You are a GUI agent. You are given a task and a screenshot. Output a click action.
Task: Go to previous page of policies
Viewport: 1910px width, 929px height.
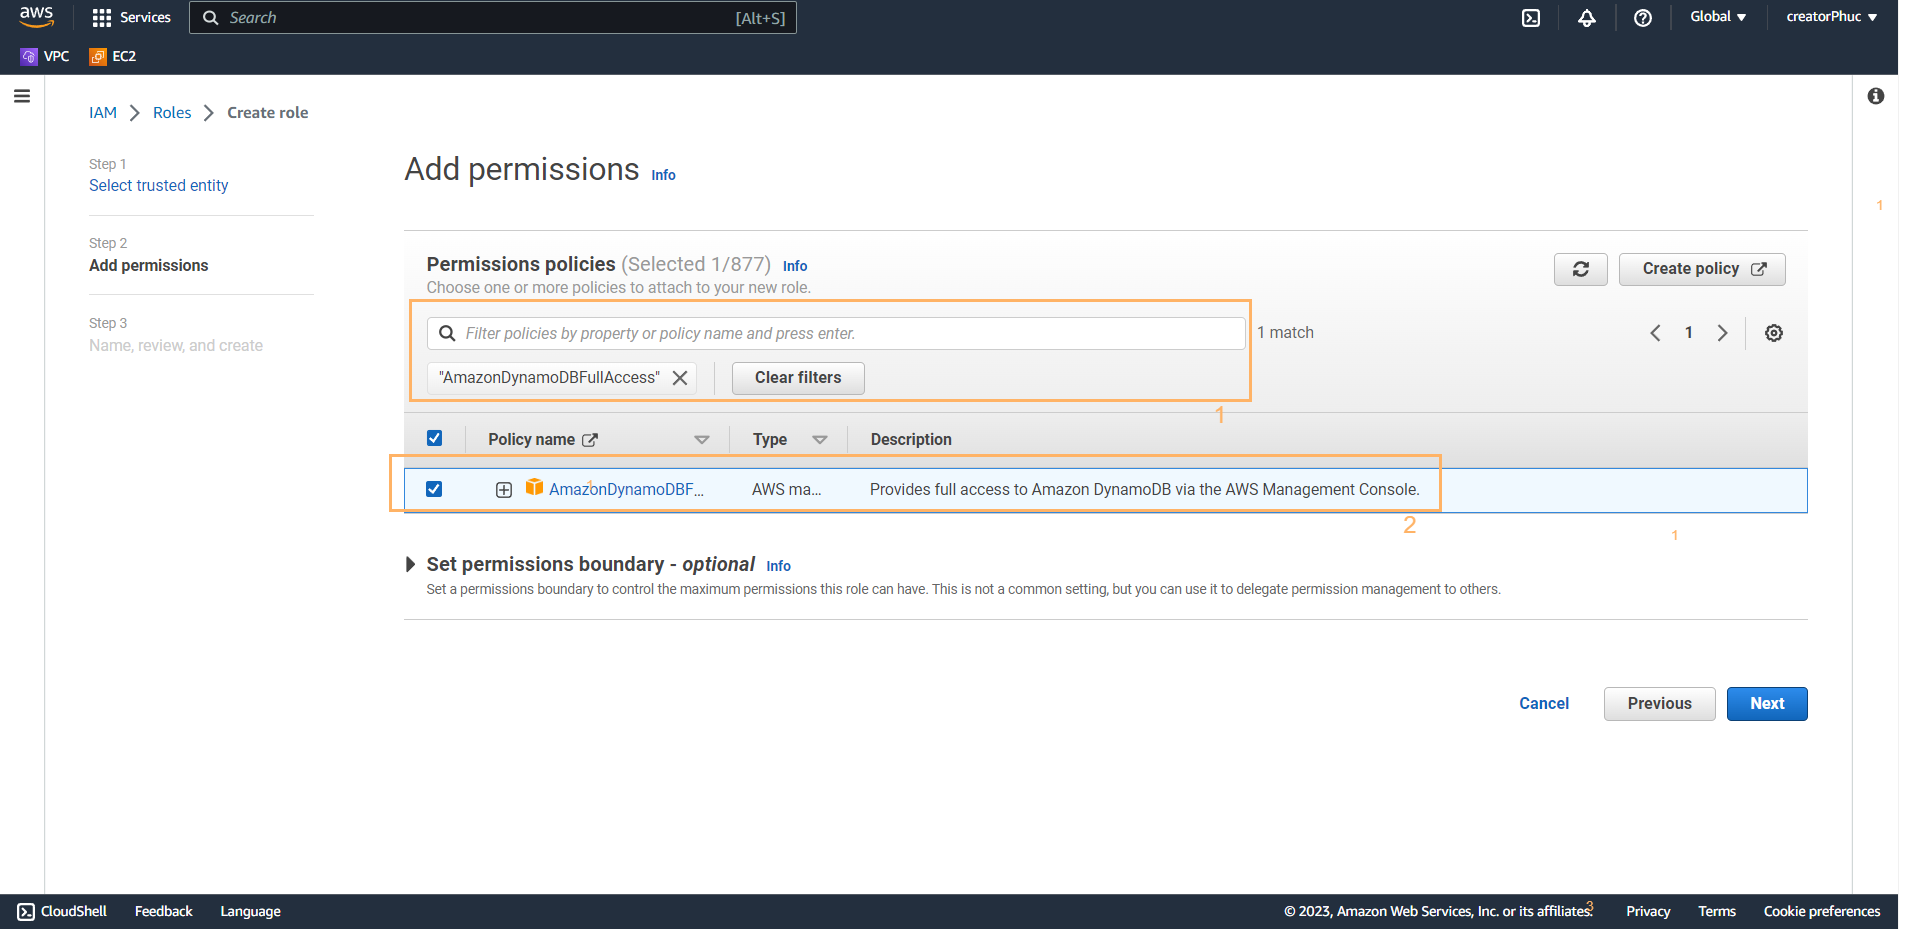(1655, 333)
